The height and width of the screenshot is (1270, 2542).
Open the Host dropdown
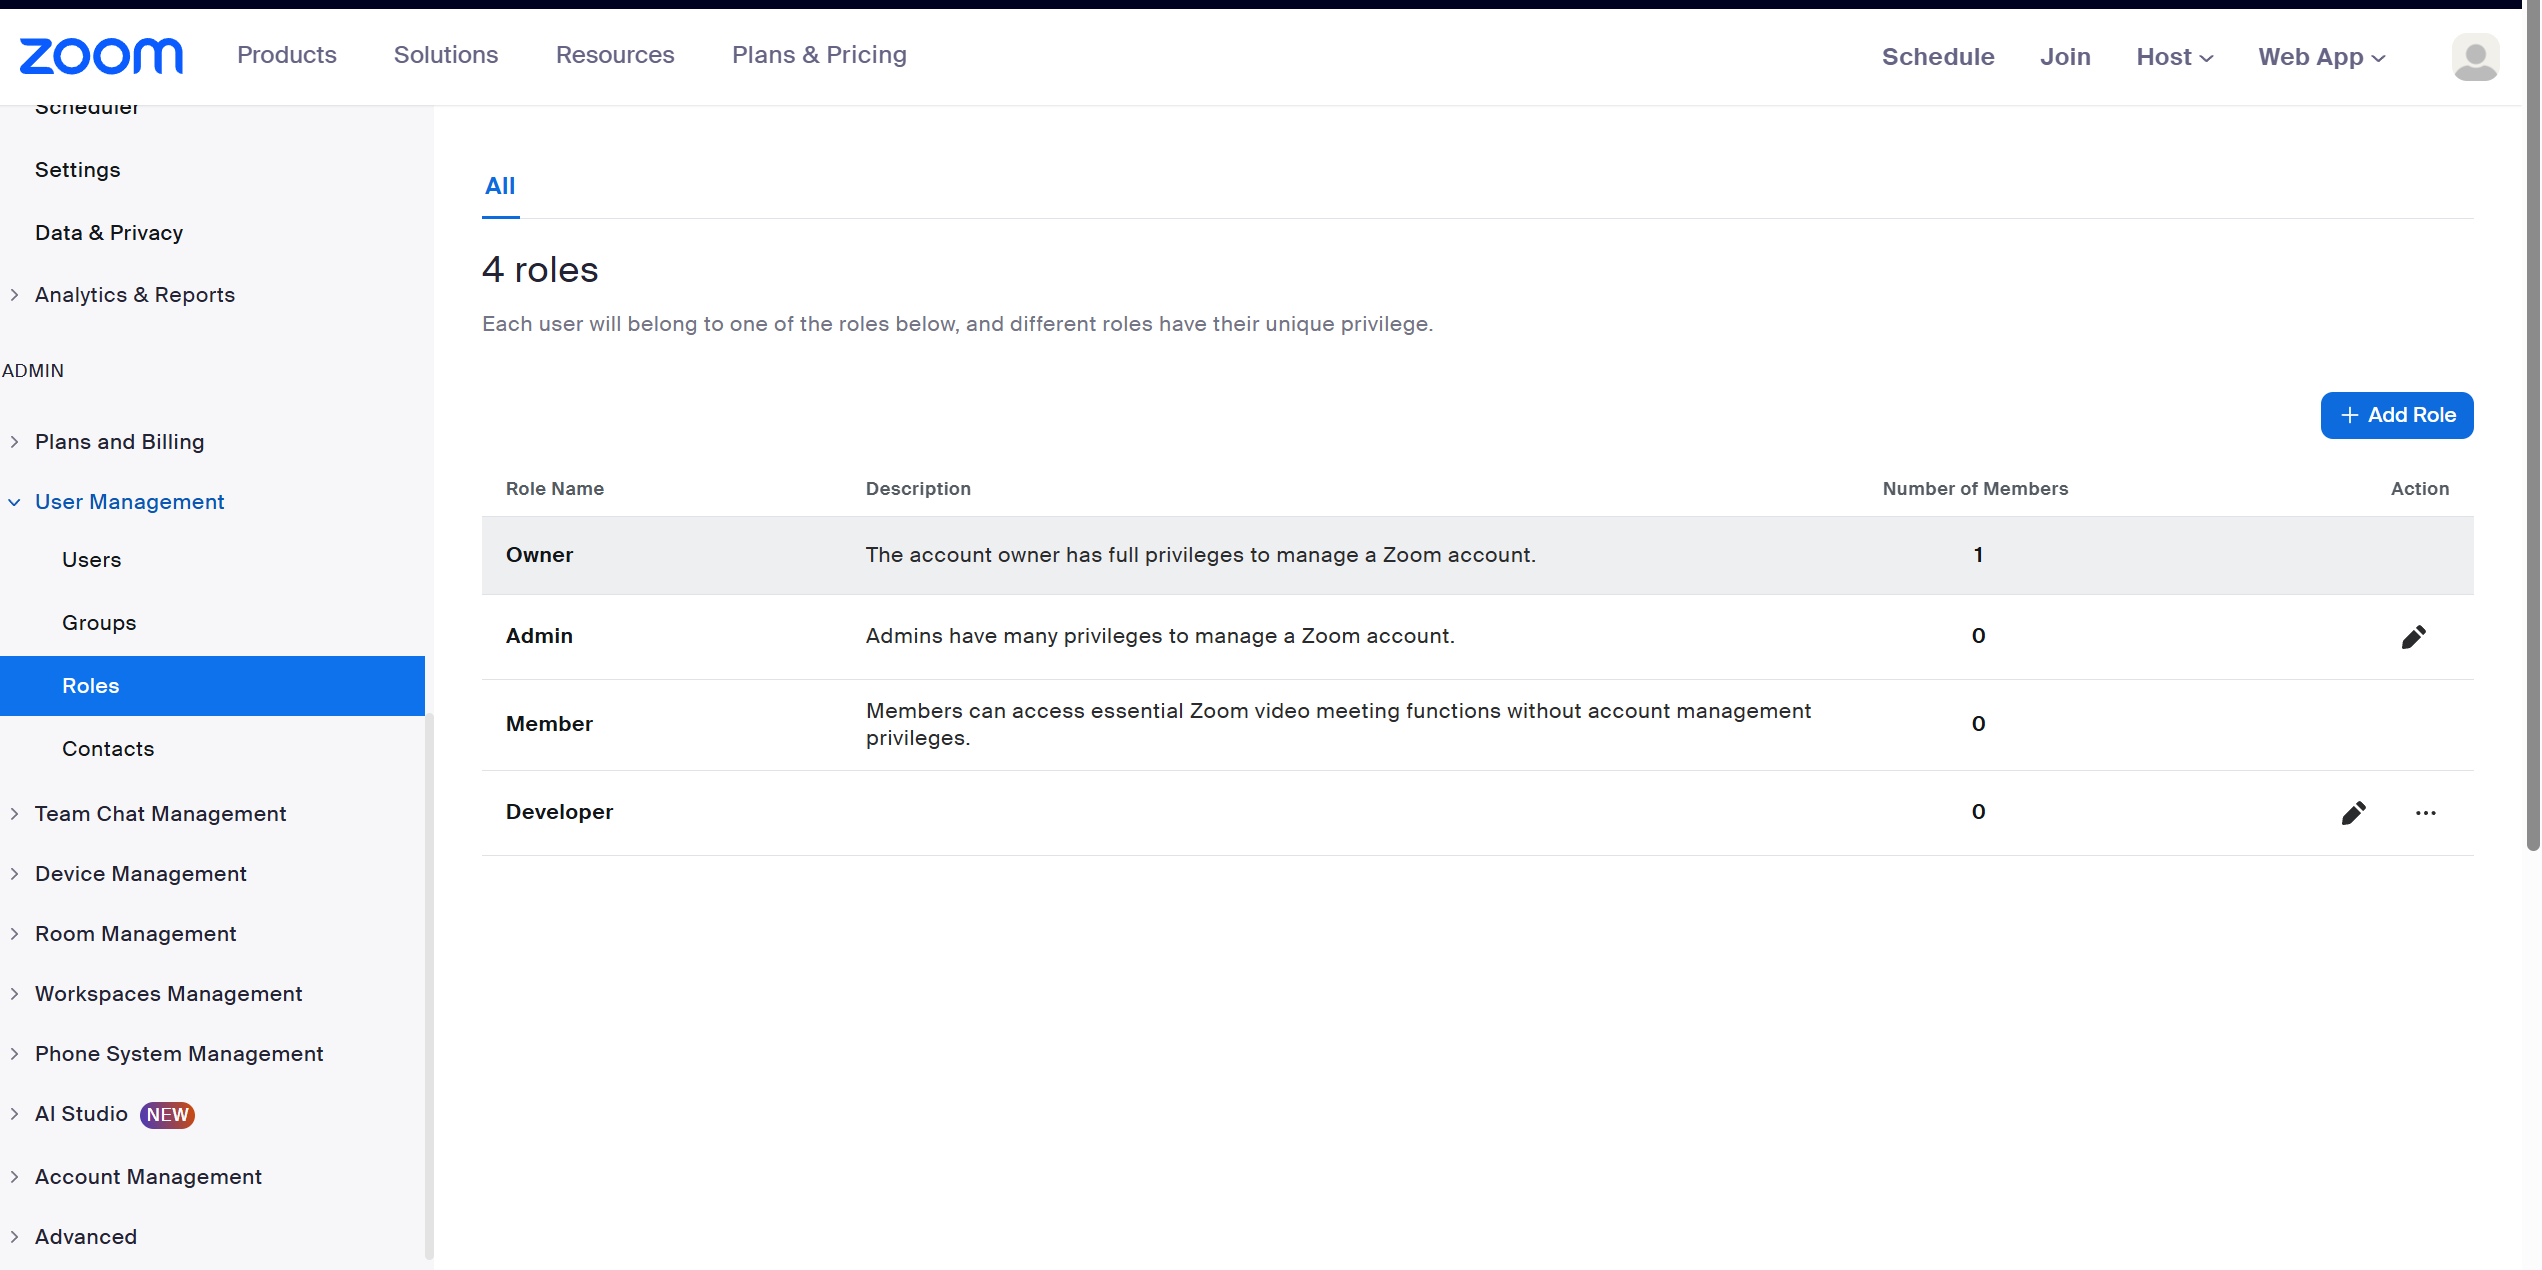click(2174, 57)
